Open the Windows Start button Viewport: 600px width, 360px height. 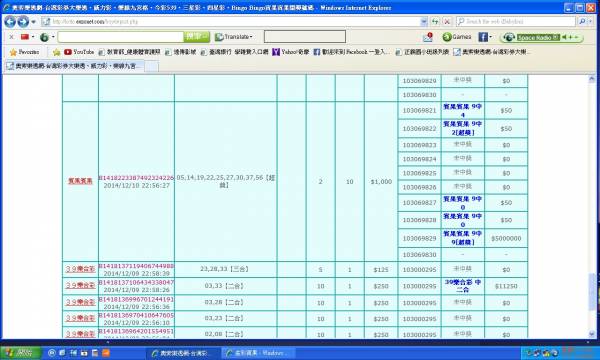(x=20, y=353)
